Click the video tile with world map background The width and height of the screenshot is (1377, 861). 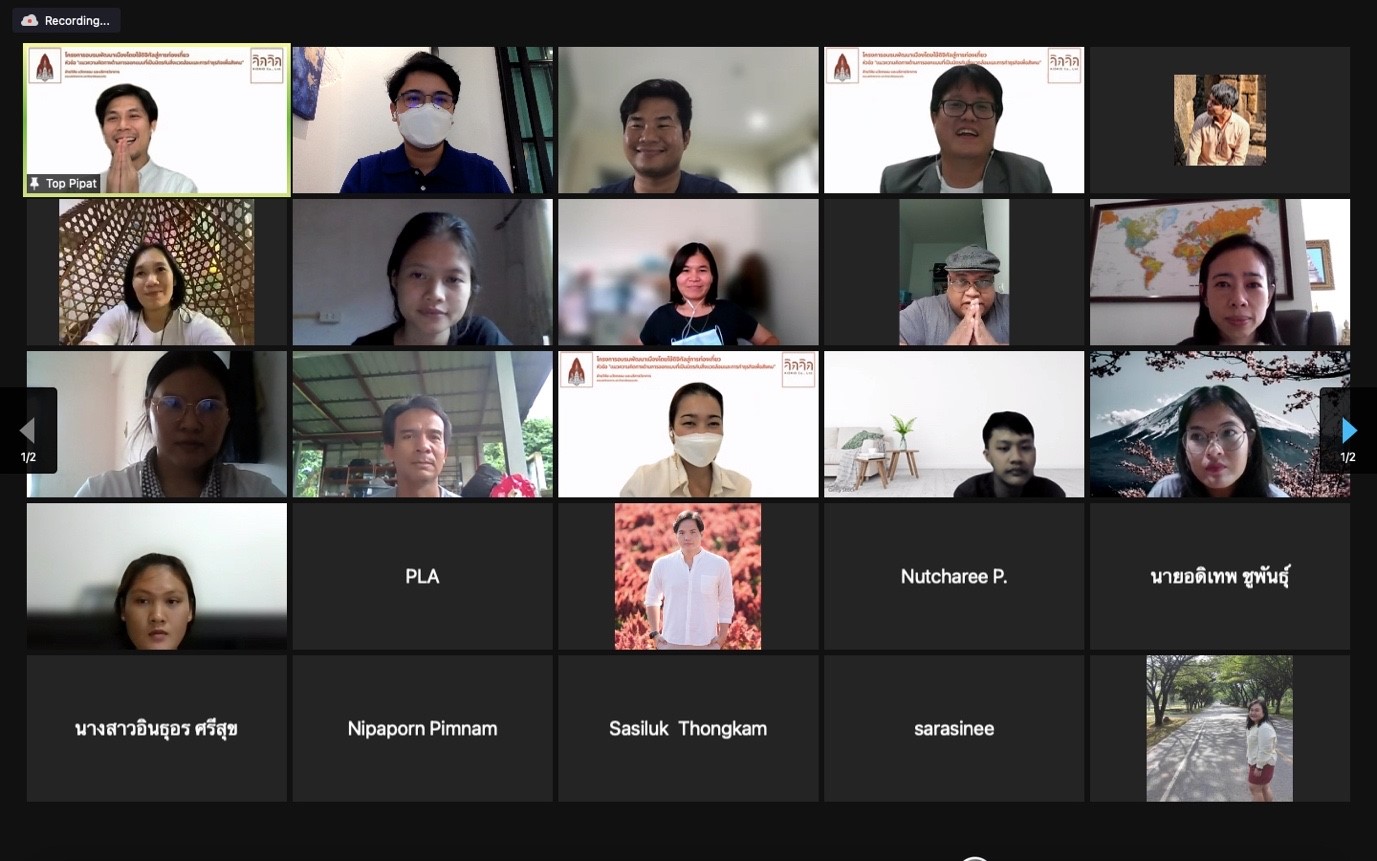(1220, 272)
